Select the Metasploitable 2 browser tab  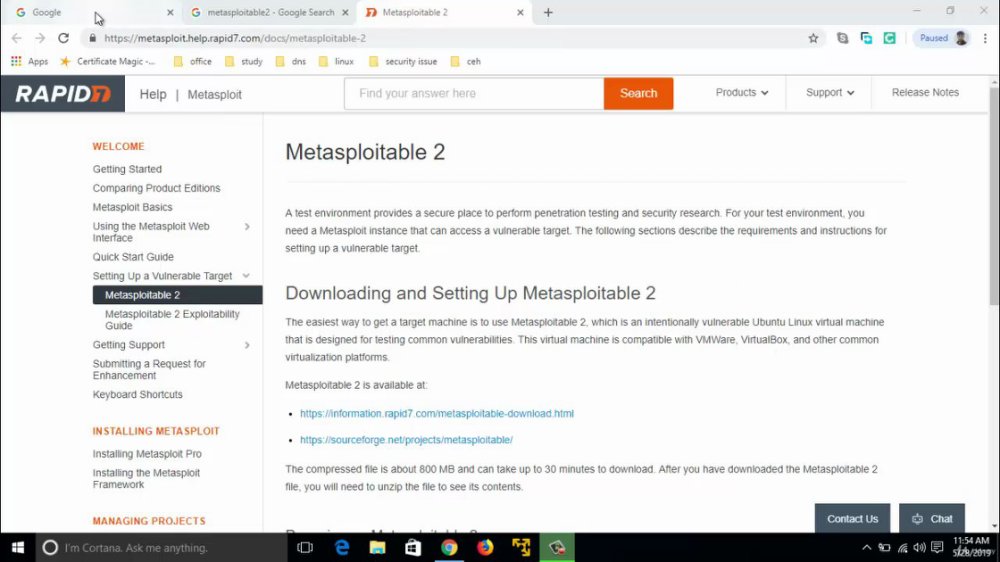(x=443, y=12)
